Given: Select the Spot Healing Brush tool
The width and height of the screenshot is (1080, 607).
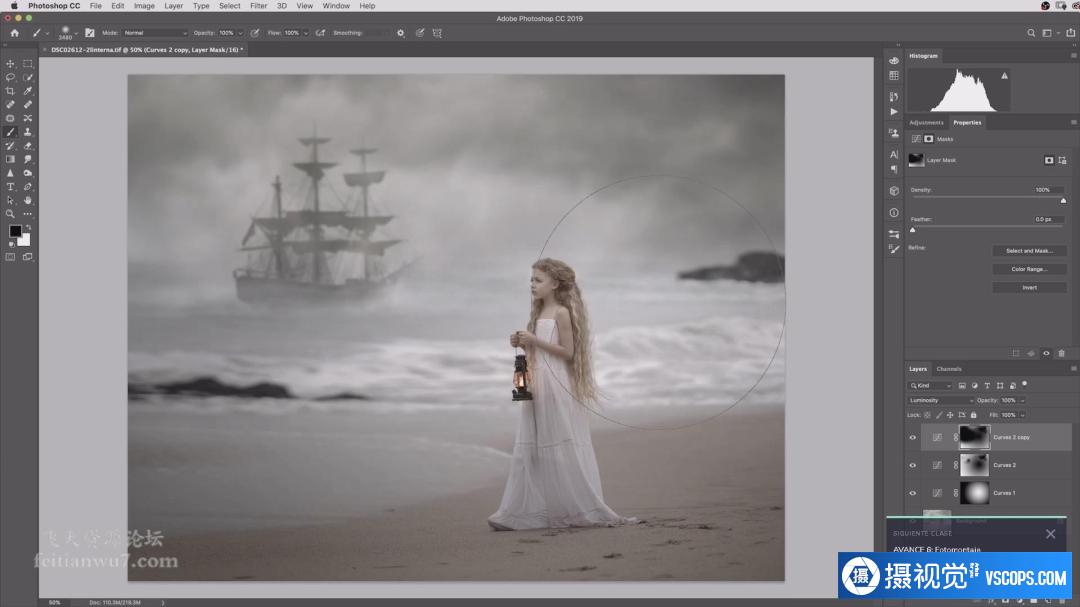Looking at the screenshot, I should point(10,105).
